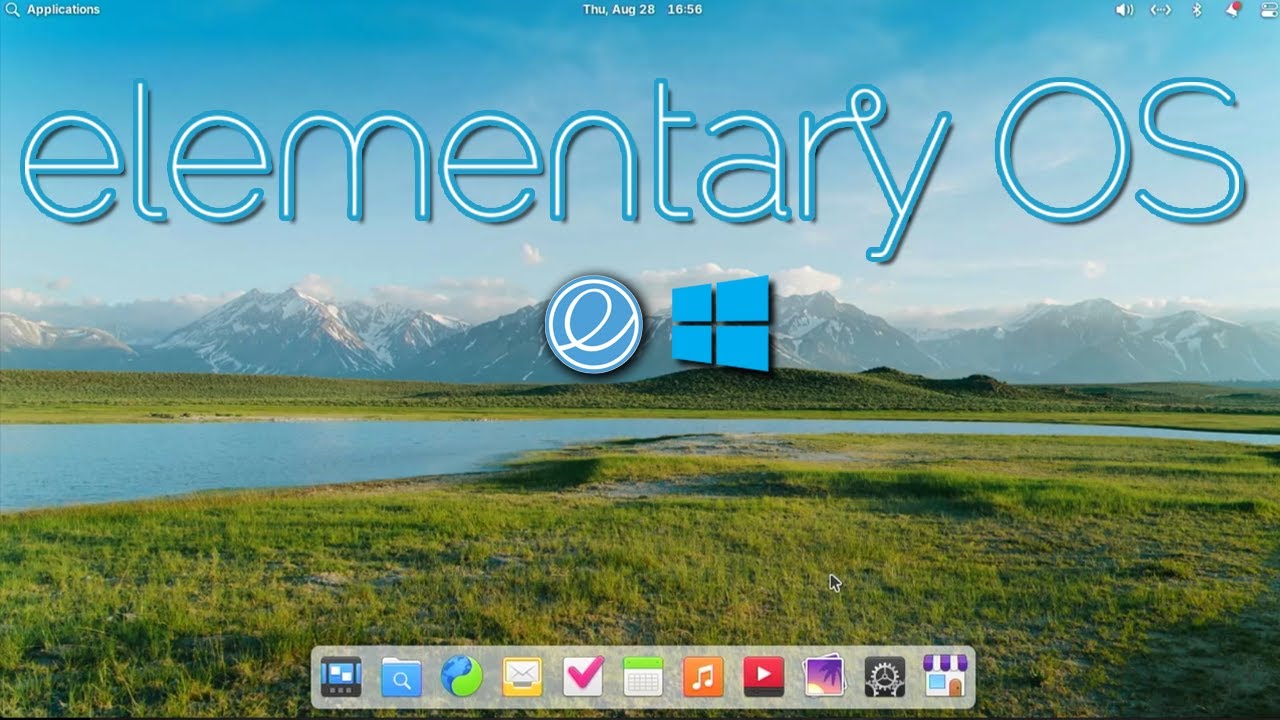The height and width of the screenshot is (720, 1280).
Task: Open the Files app in dock
Action: point(401,677)
